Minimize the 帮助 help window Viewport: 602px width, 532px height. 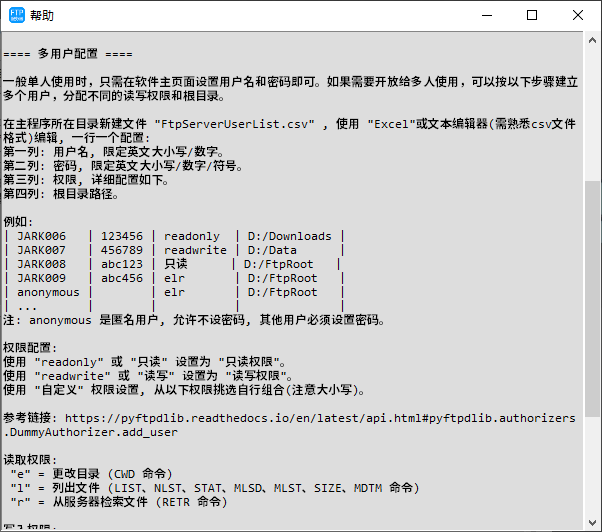[485, 15]
